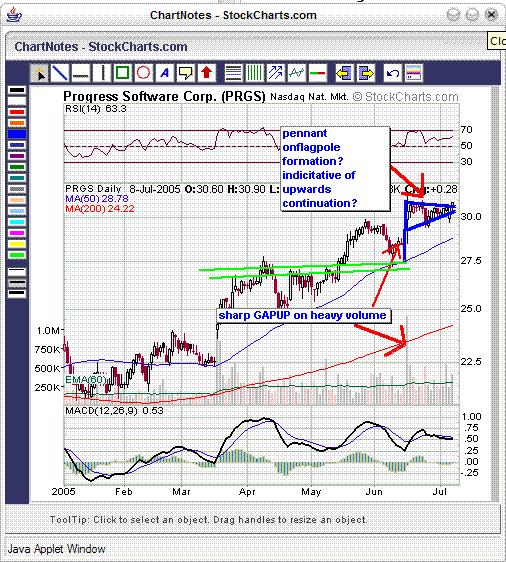Click the PRGS Daily 8-Jul-2005 label

tap(123, 189)
